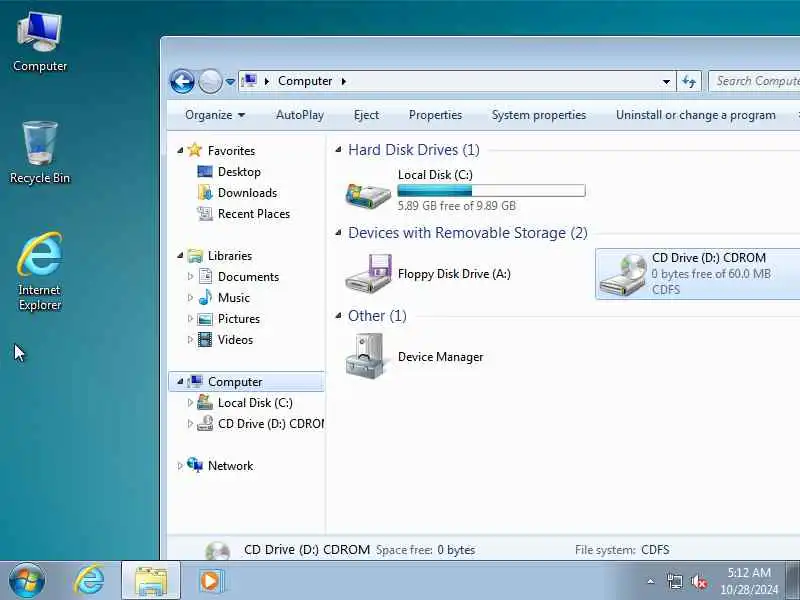Select the CD Drive (D:) CDROM icon
The image size is (800, 600).
pyautogui.click(x=623, y=274)
